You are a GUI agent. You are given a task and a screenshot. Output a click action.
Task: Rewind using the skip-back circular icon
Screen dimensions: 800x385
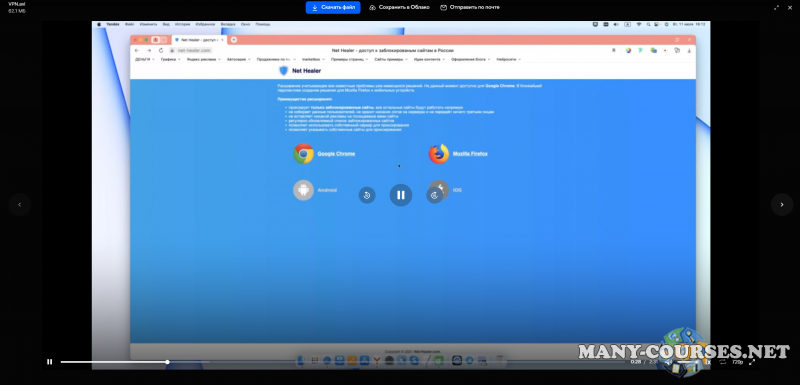(x=367, y=195)
